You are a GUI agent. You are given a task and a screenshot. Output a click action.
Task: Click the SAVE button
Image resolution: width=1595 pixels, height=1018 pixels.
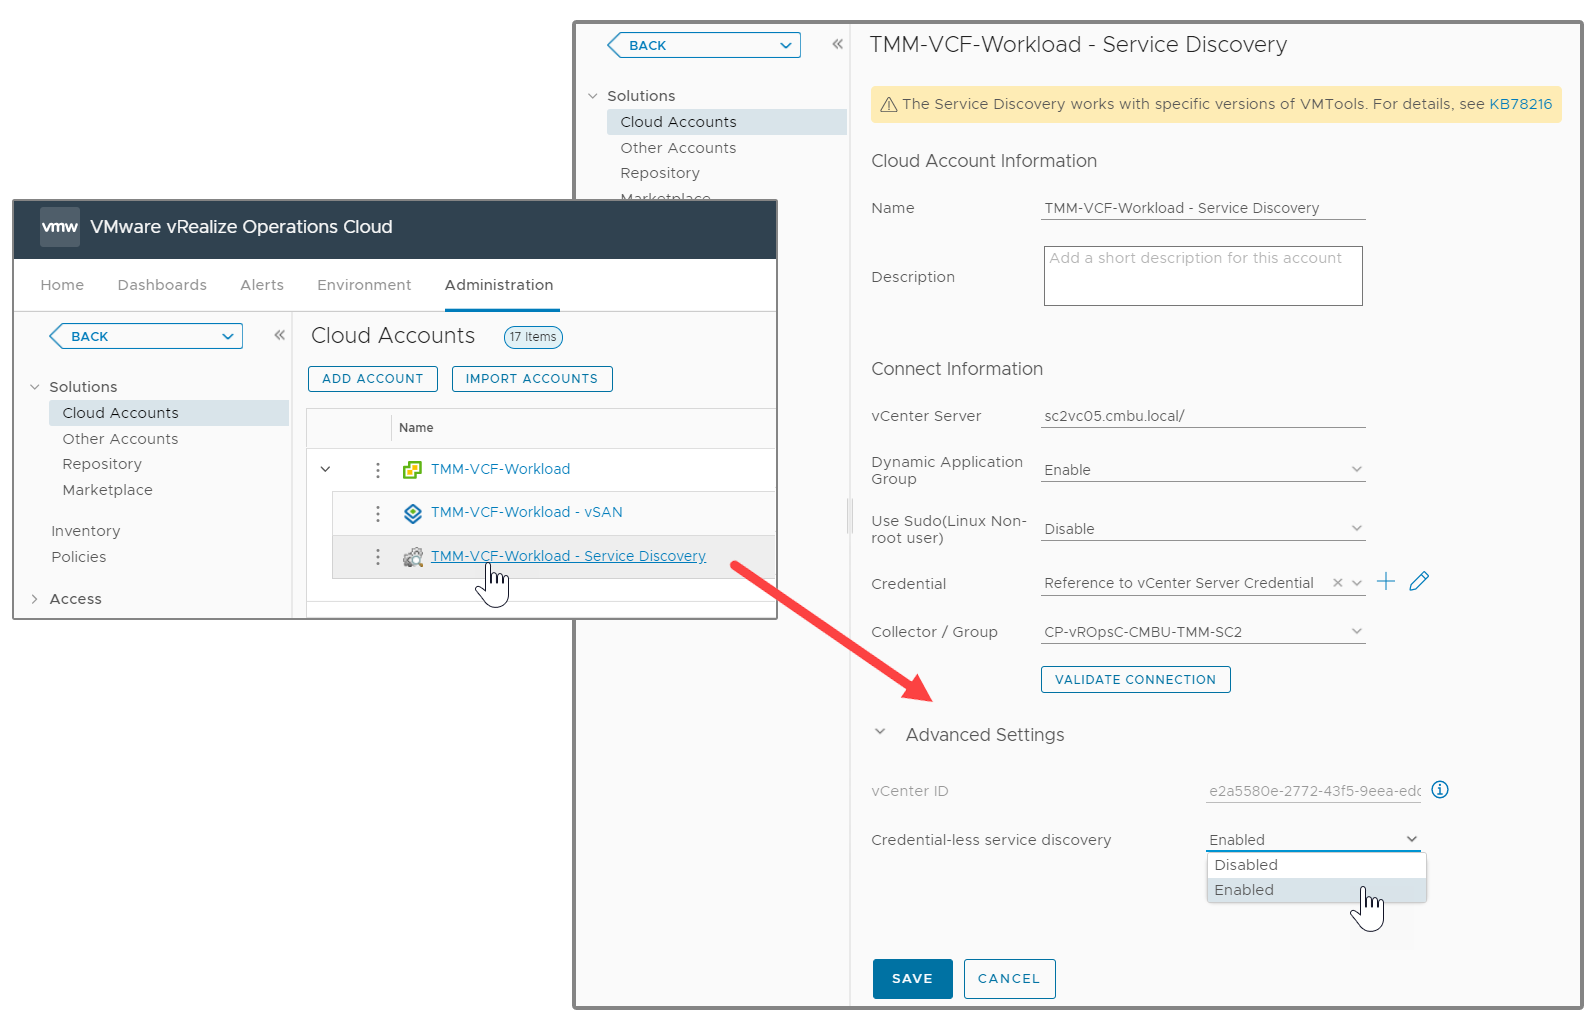(913, 979)
